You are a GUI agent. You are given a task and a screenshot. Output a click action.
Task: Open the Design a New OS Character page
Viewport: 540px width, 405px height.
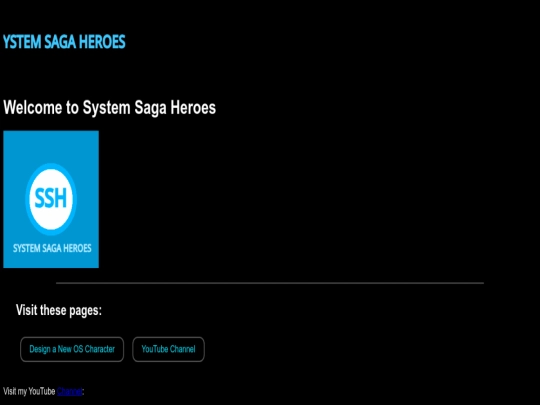(72, 349)
